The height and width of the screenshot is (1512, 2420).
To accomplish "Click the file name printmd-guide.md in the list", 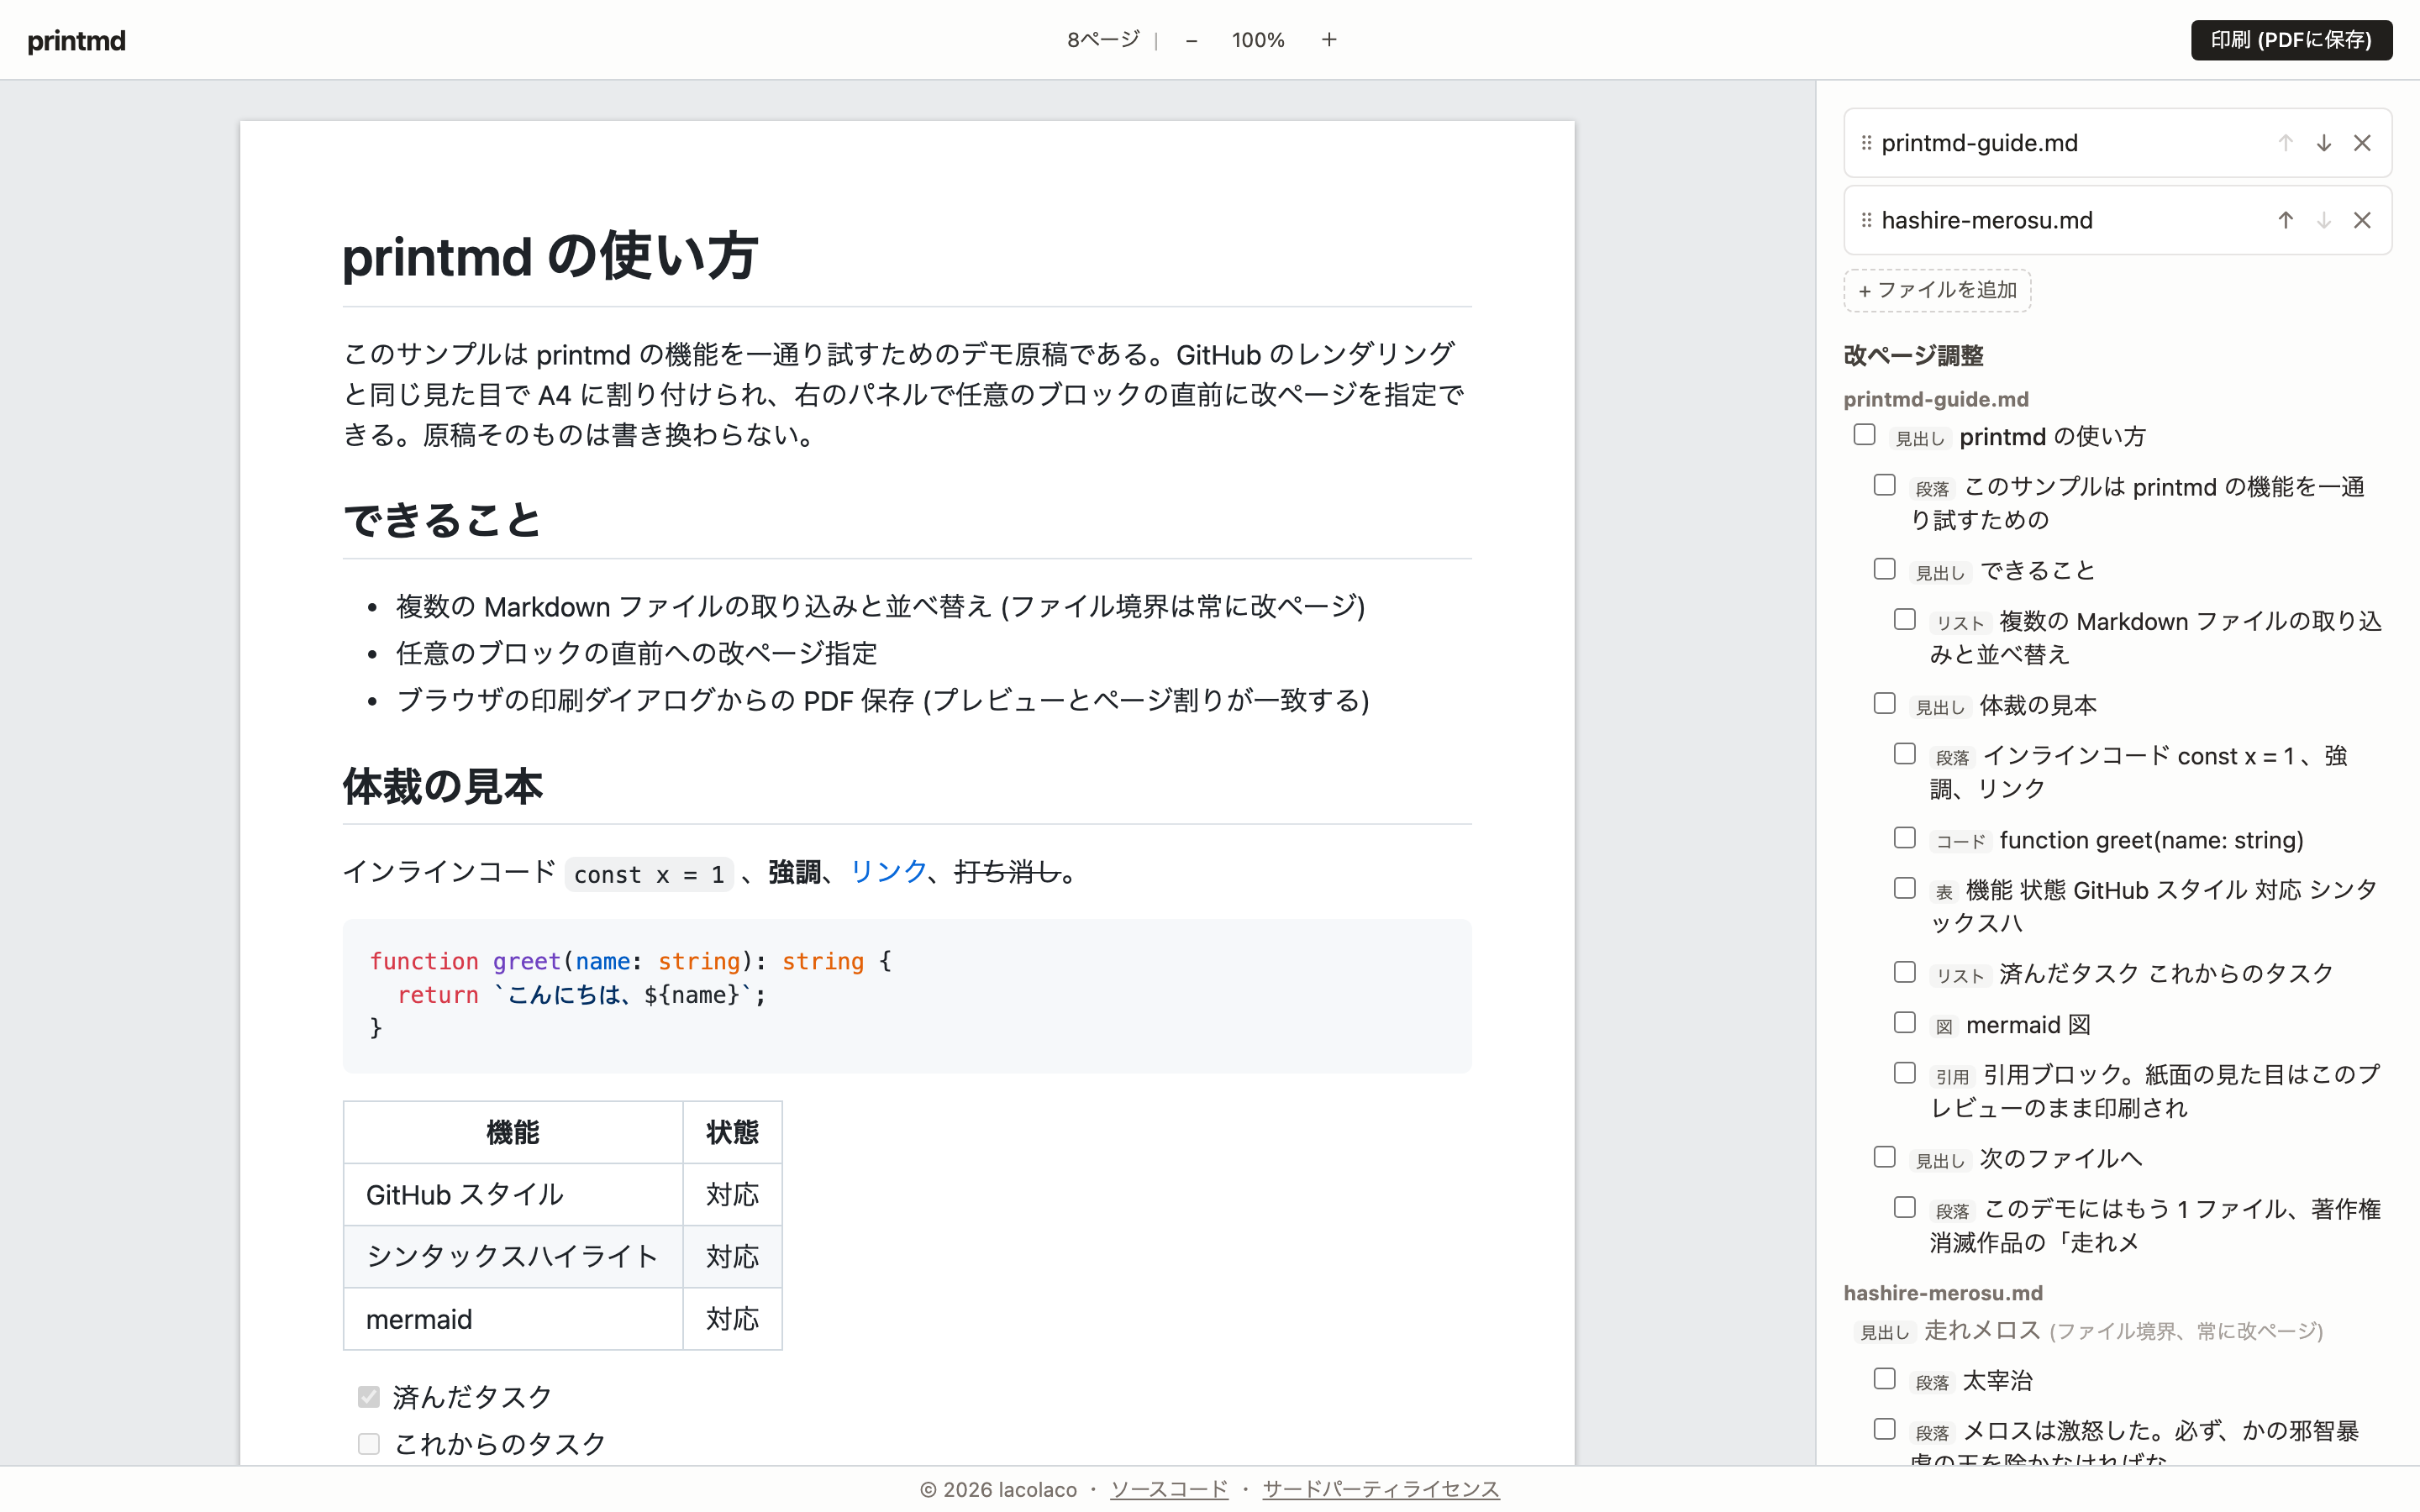I will [1979, 143].
